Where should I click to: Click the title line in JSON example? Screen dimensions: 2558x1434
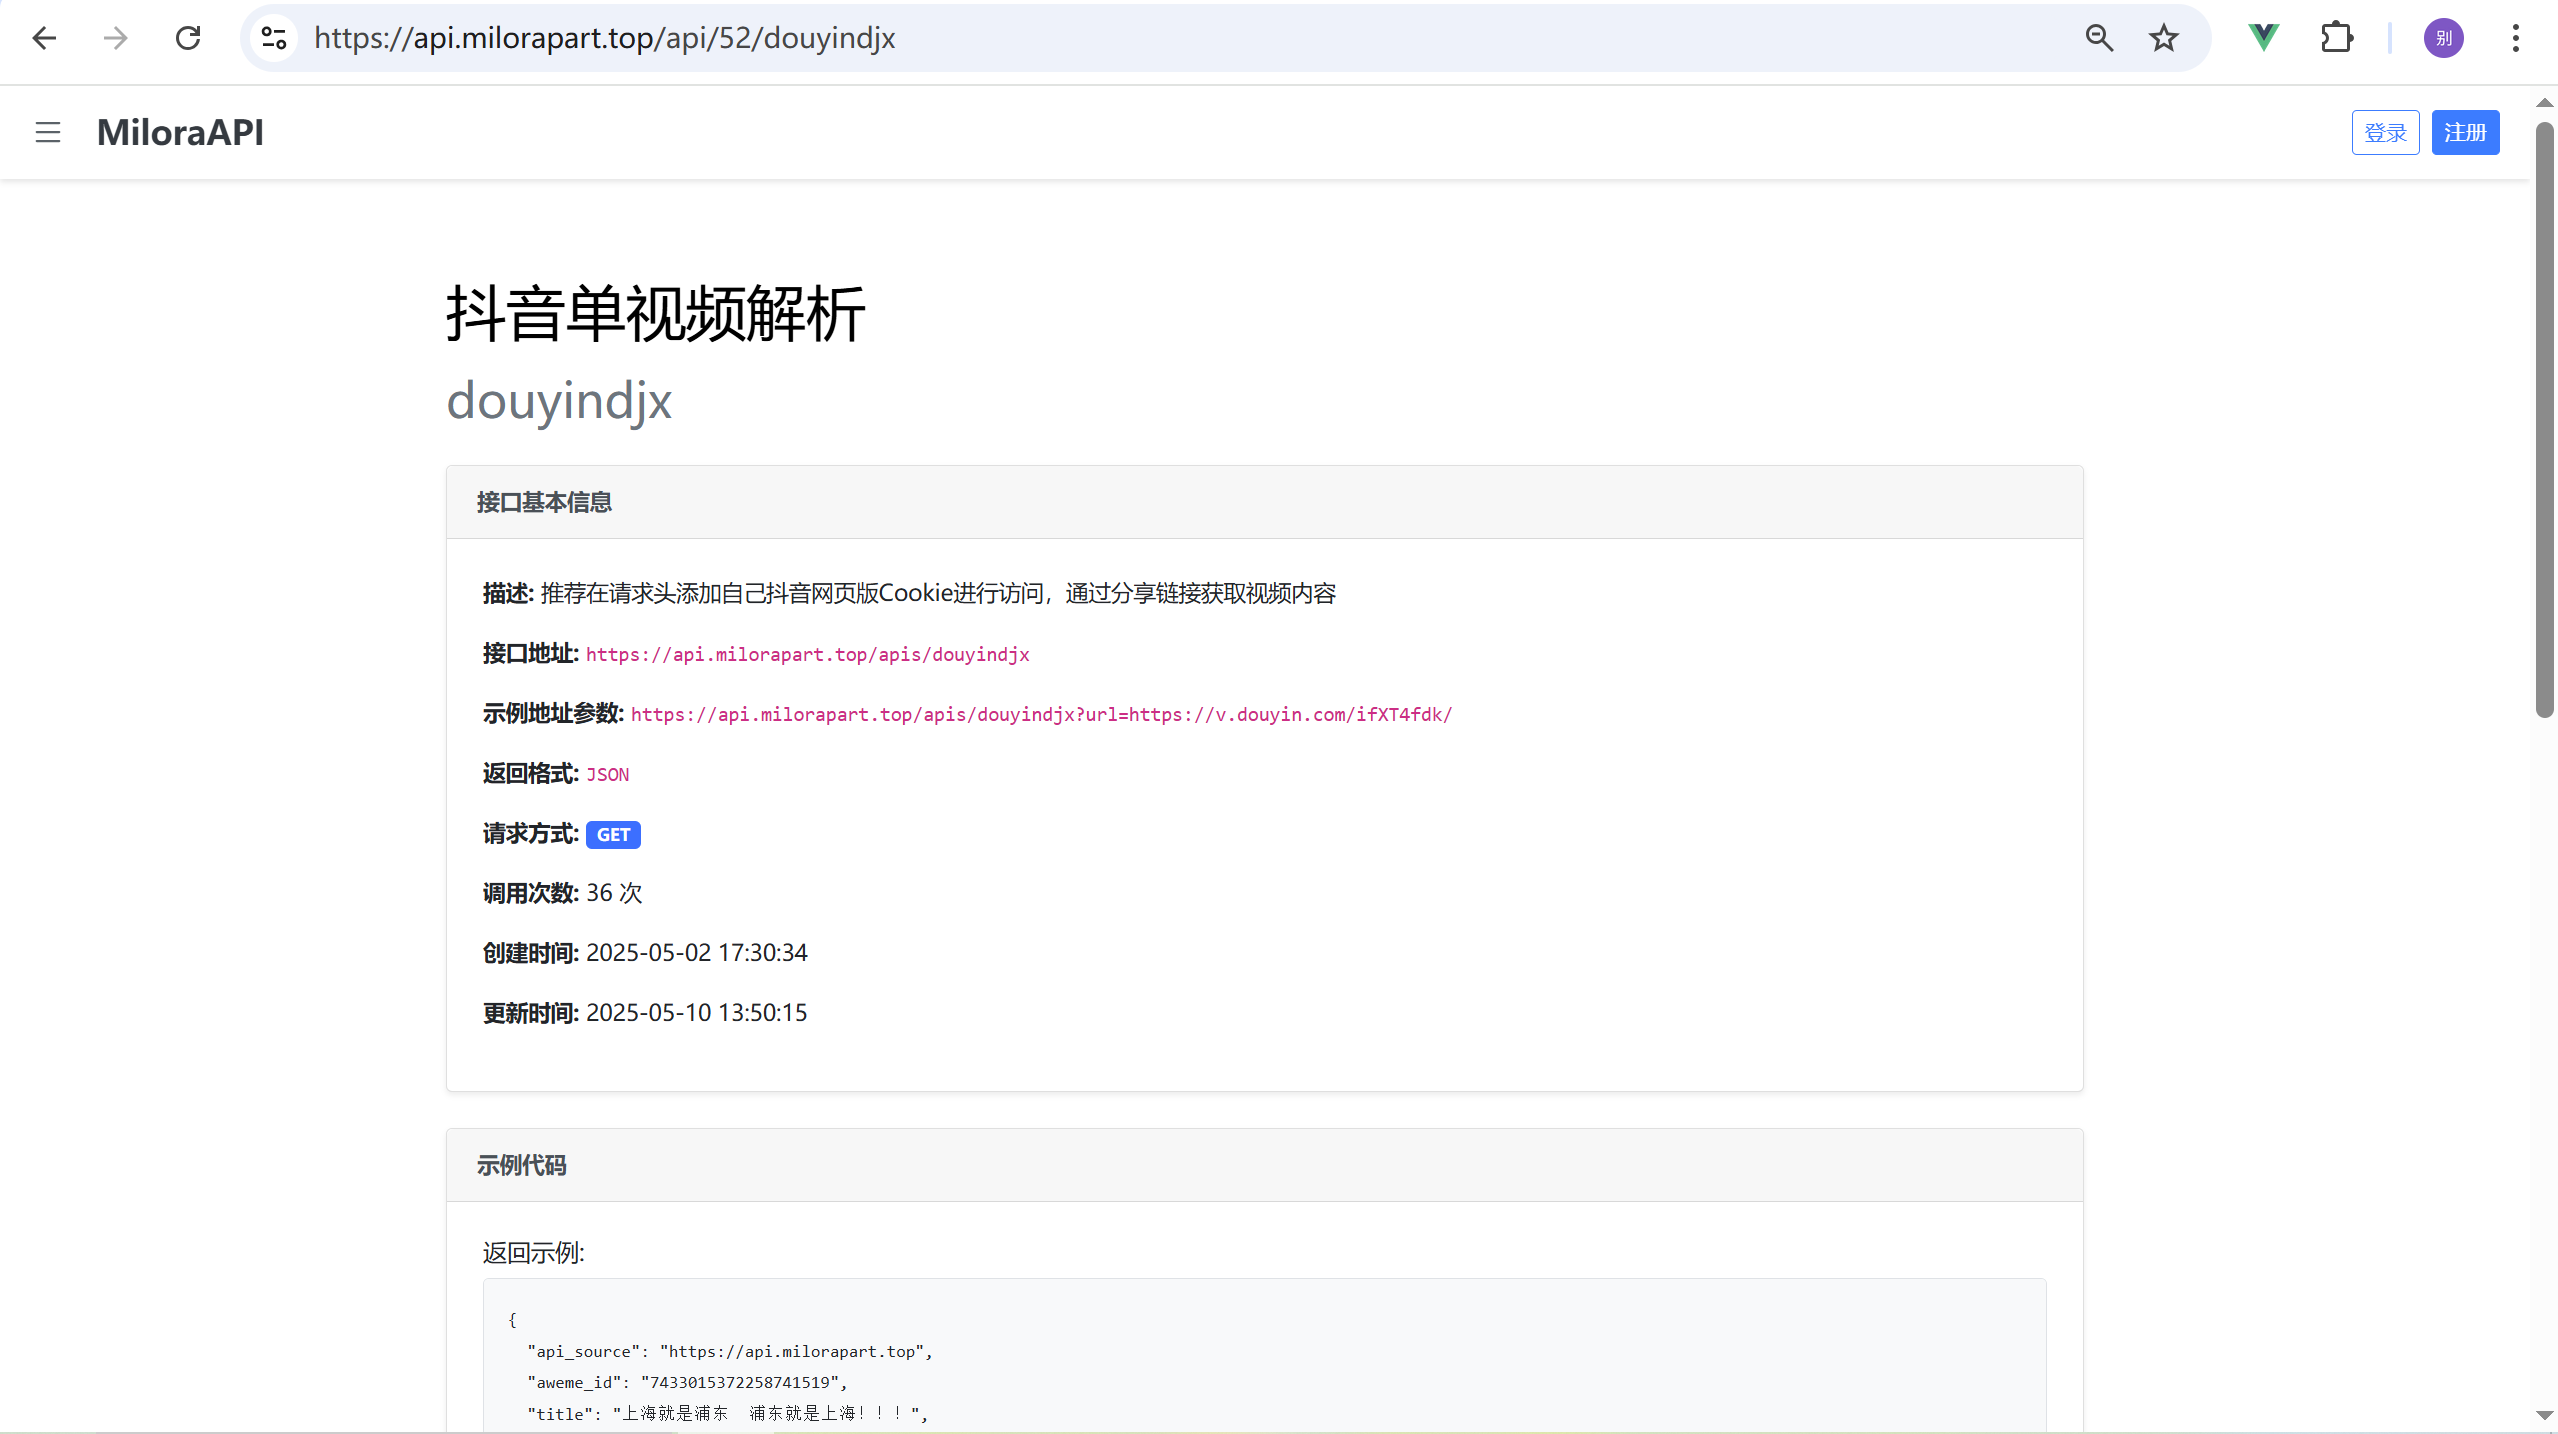[x=728, y=1413]
